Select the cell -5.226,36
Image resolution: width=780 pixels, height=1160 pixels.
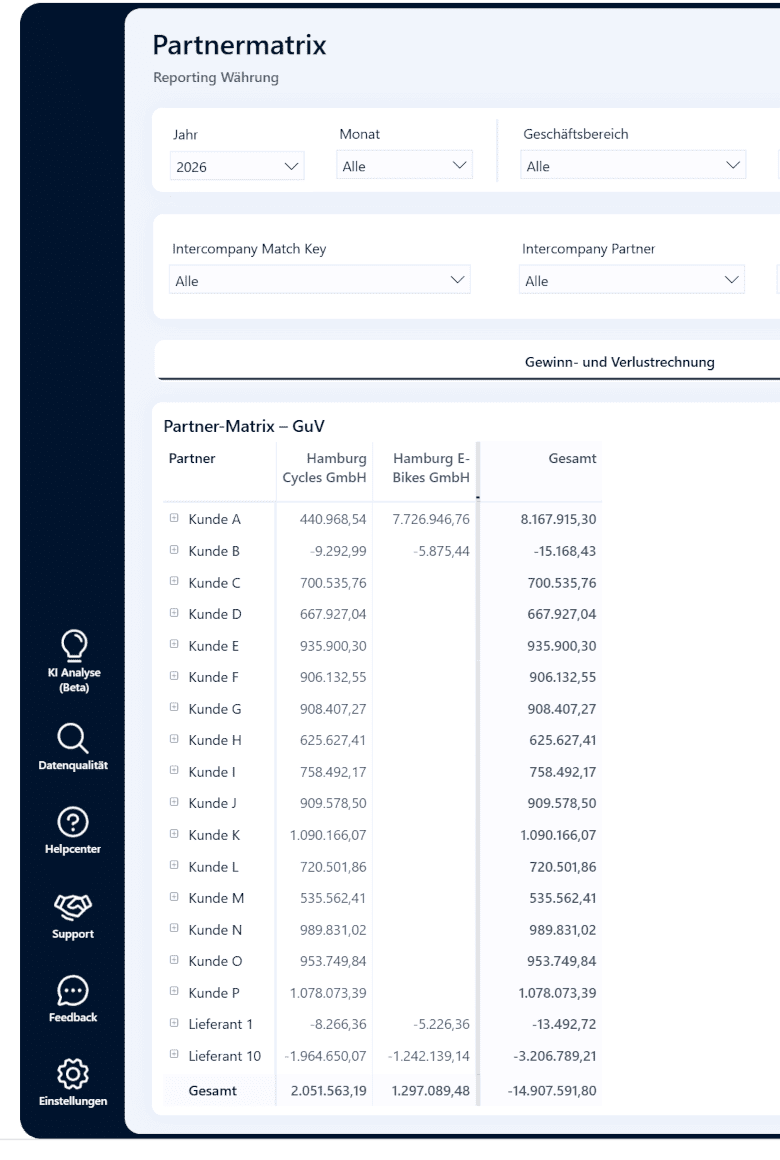442,1025
